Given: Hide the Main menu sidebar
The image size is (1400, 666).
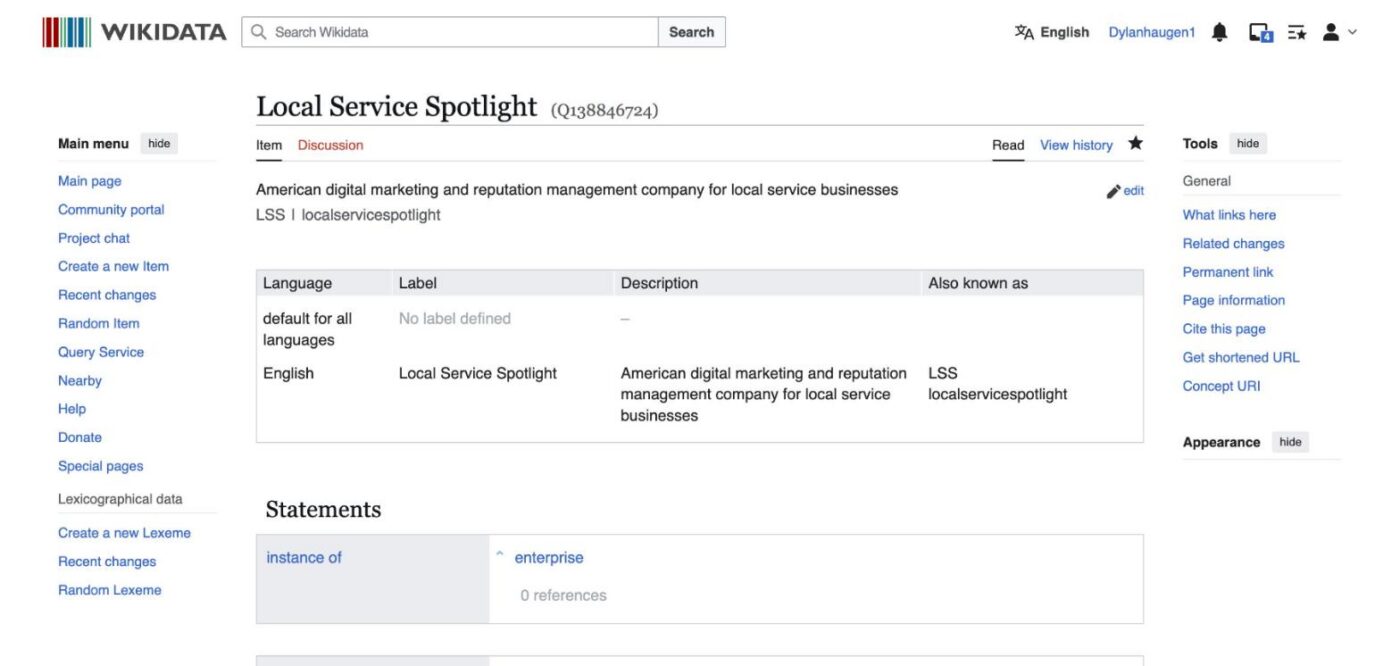Looking at the screenshot, I should coord(159,143).
